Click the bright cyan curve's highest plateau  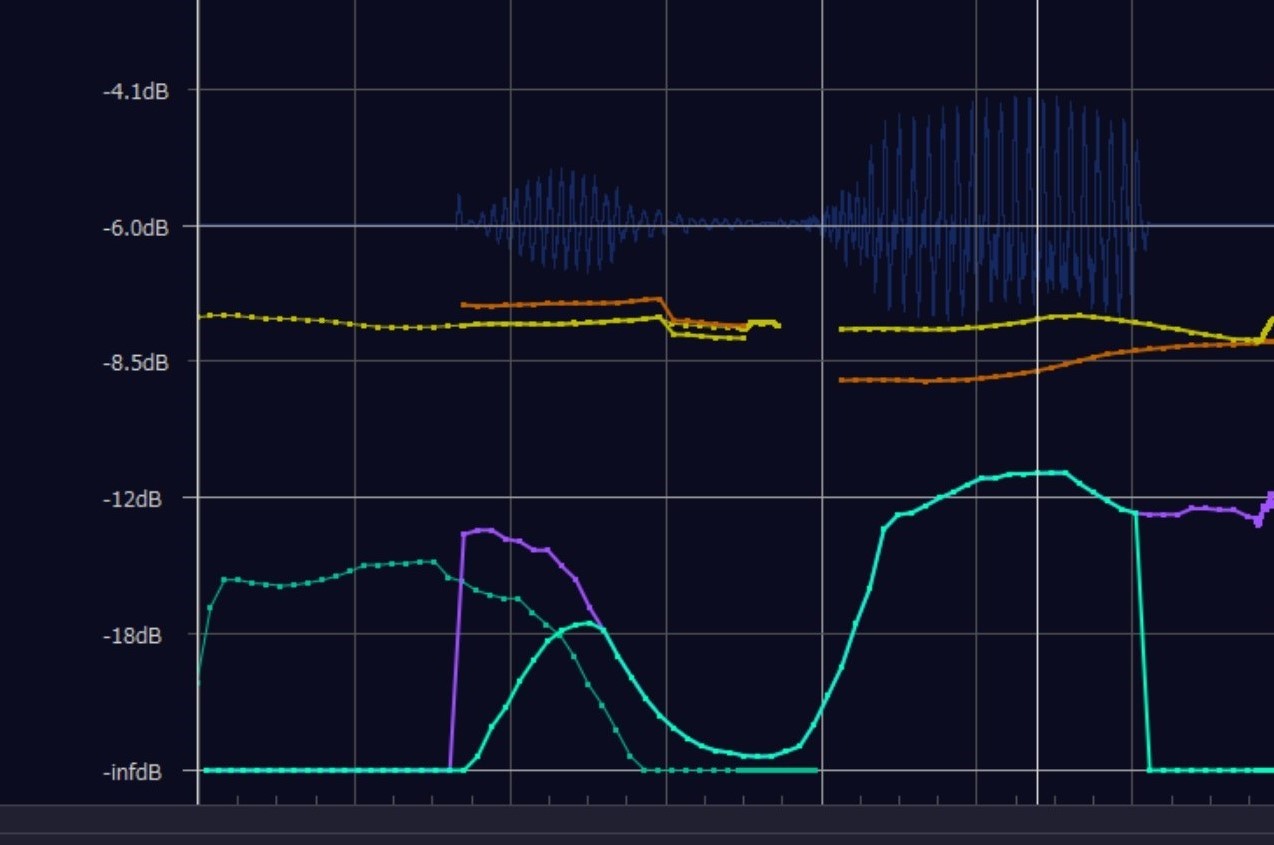(x=1035, y=473)
